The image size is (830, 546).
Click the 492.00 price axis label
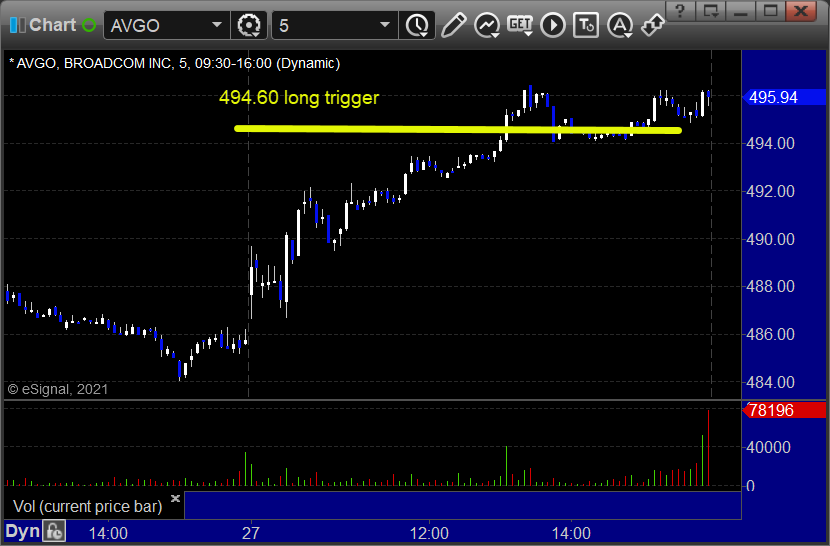point(770,191)
